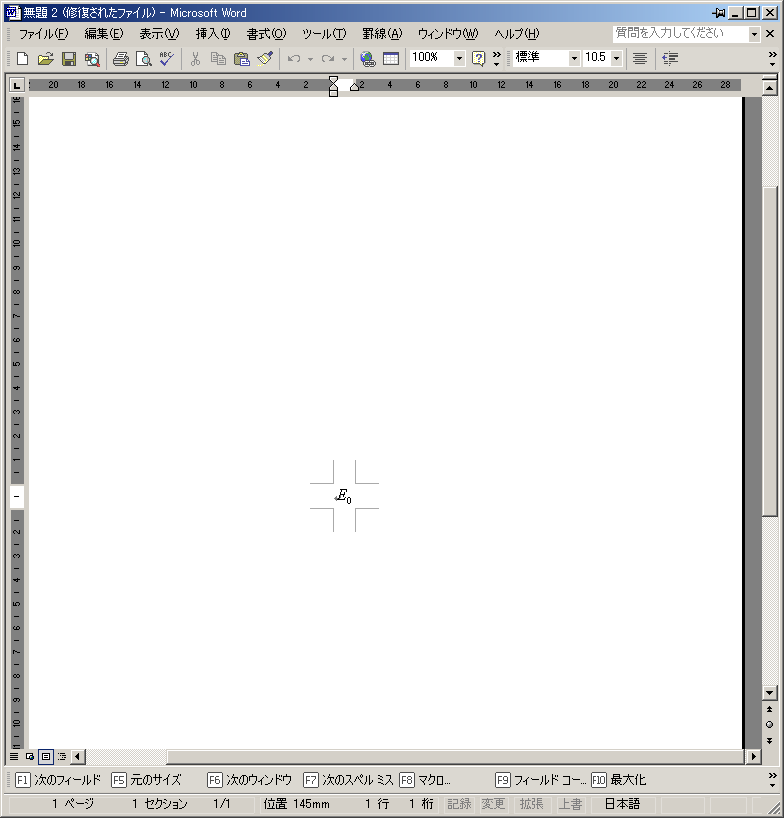The image size is (784, 818).
Task: Click the F8 マクロ button
Action: pyautogui.click(x=425, y=780)
